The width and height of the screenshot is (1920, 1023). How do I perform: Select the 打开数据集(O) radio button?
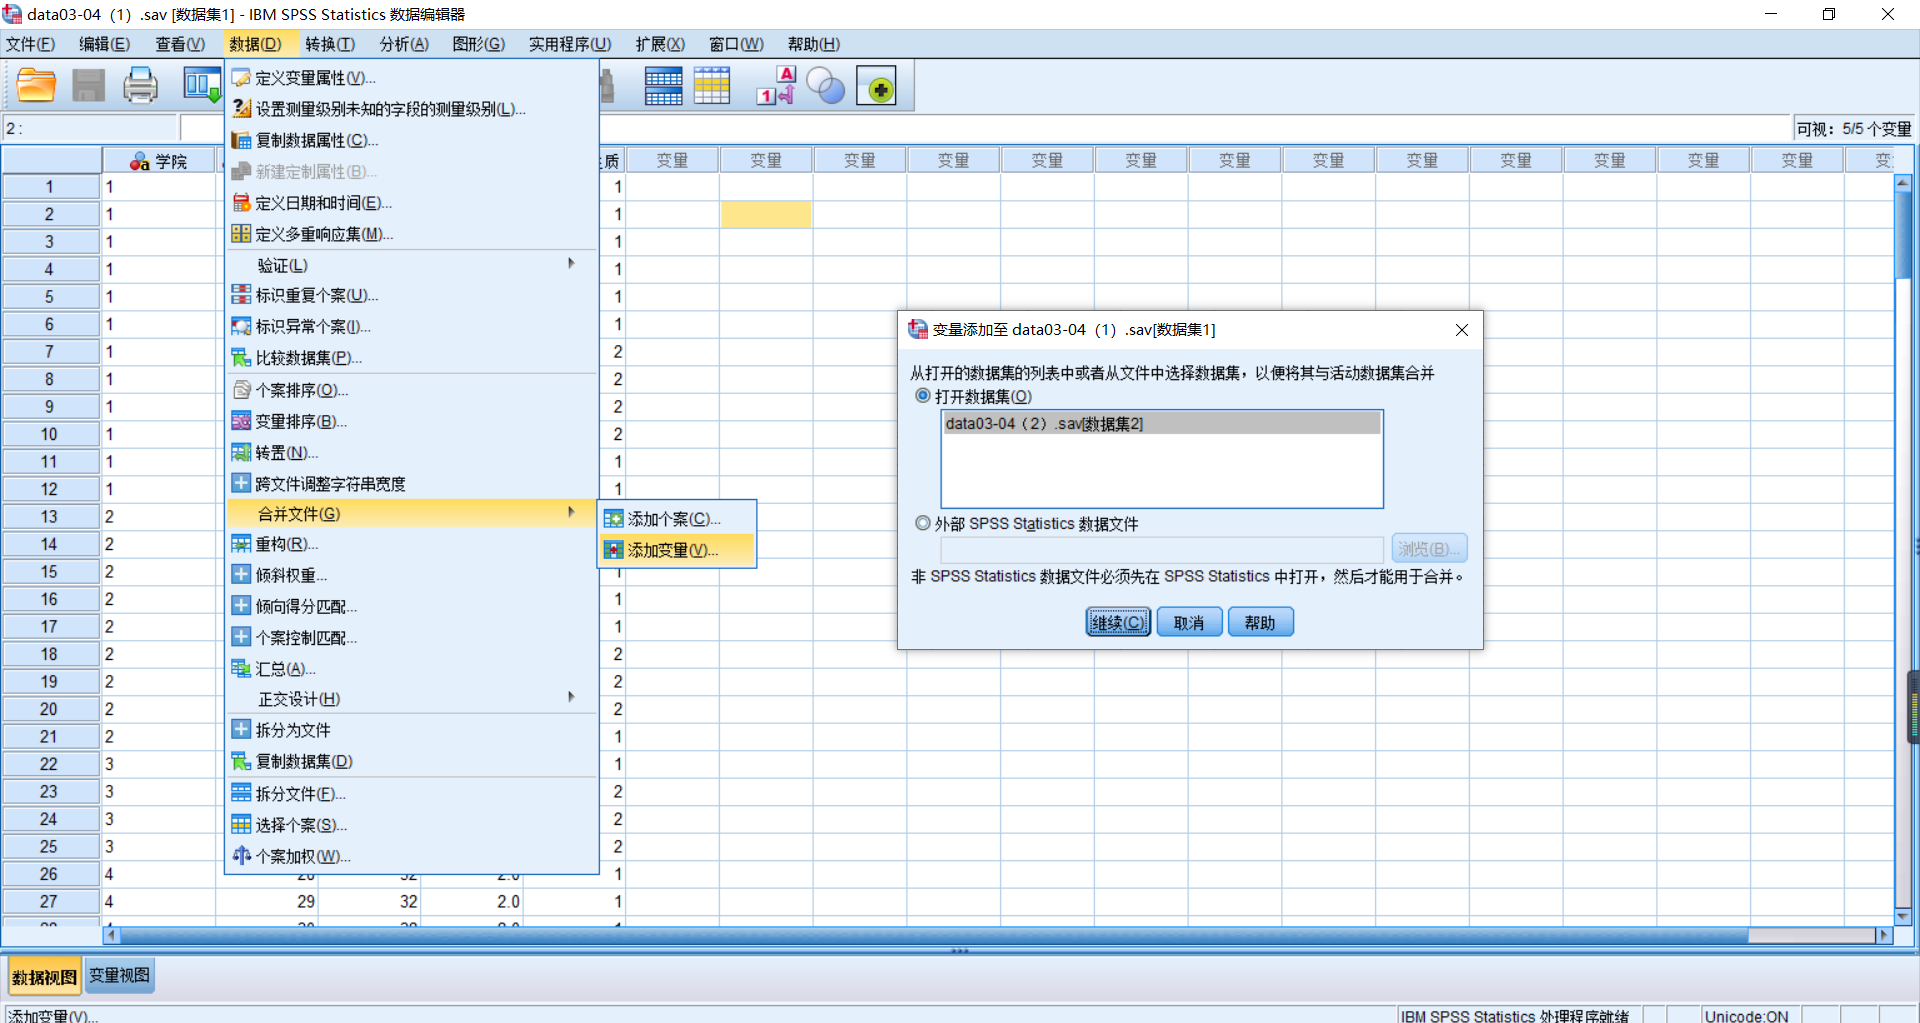tap(923, 396)
